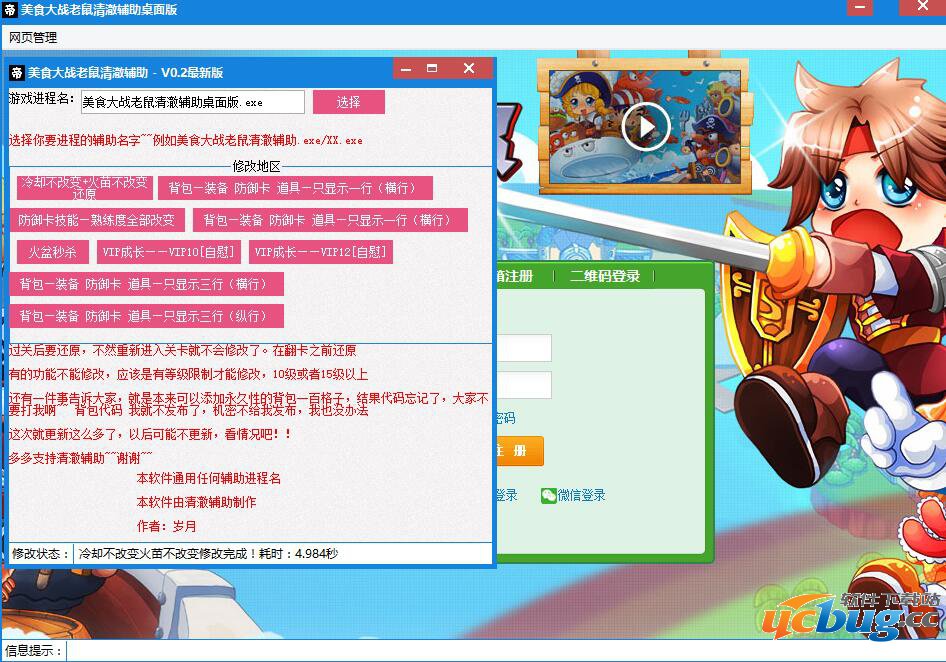The image size is (946, 662).
Task: Click the main window title bar icon
Action: point(10,10)
